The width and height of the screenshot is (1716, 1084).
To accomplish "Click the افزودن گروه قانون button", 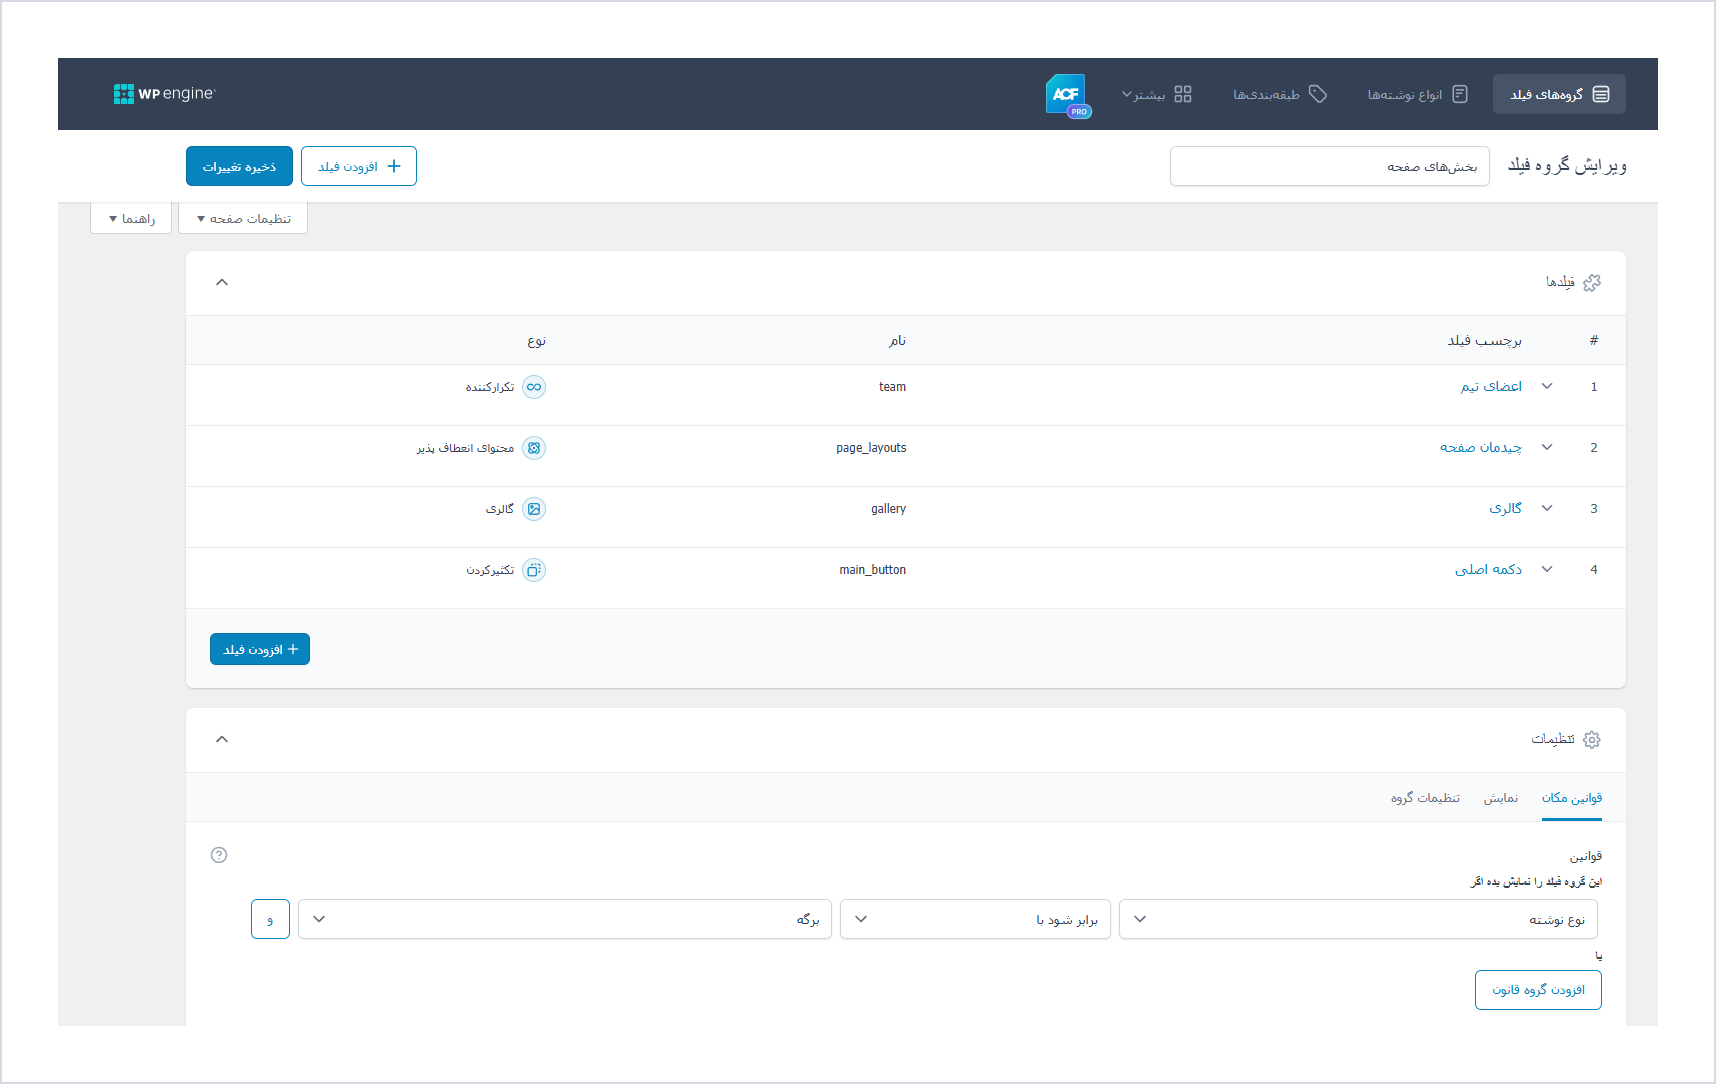I will 1538,990.
